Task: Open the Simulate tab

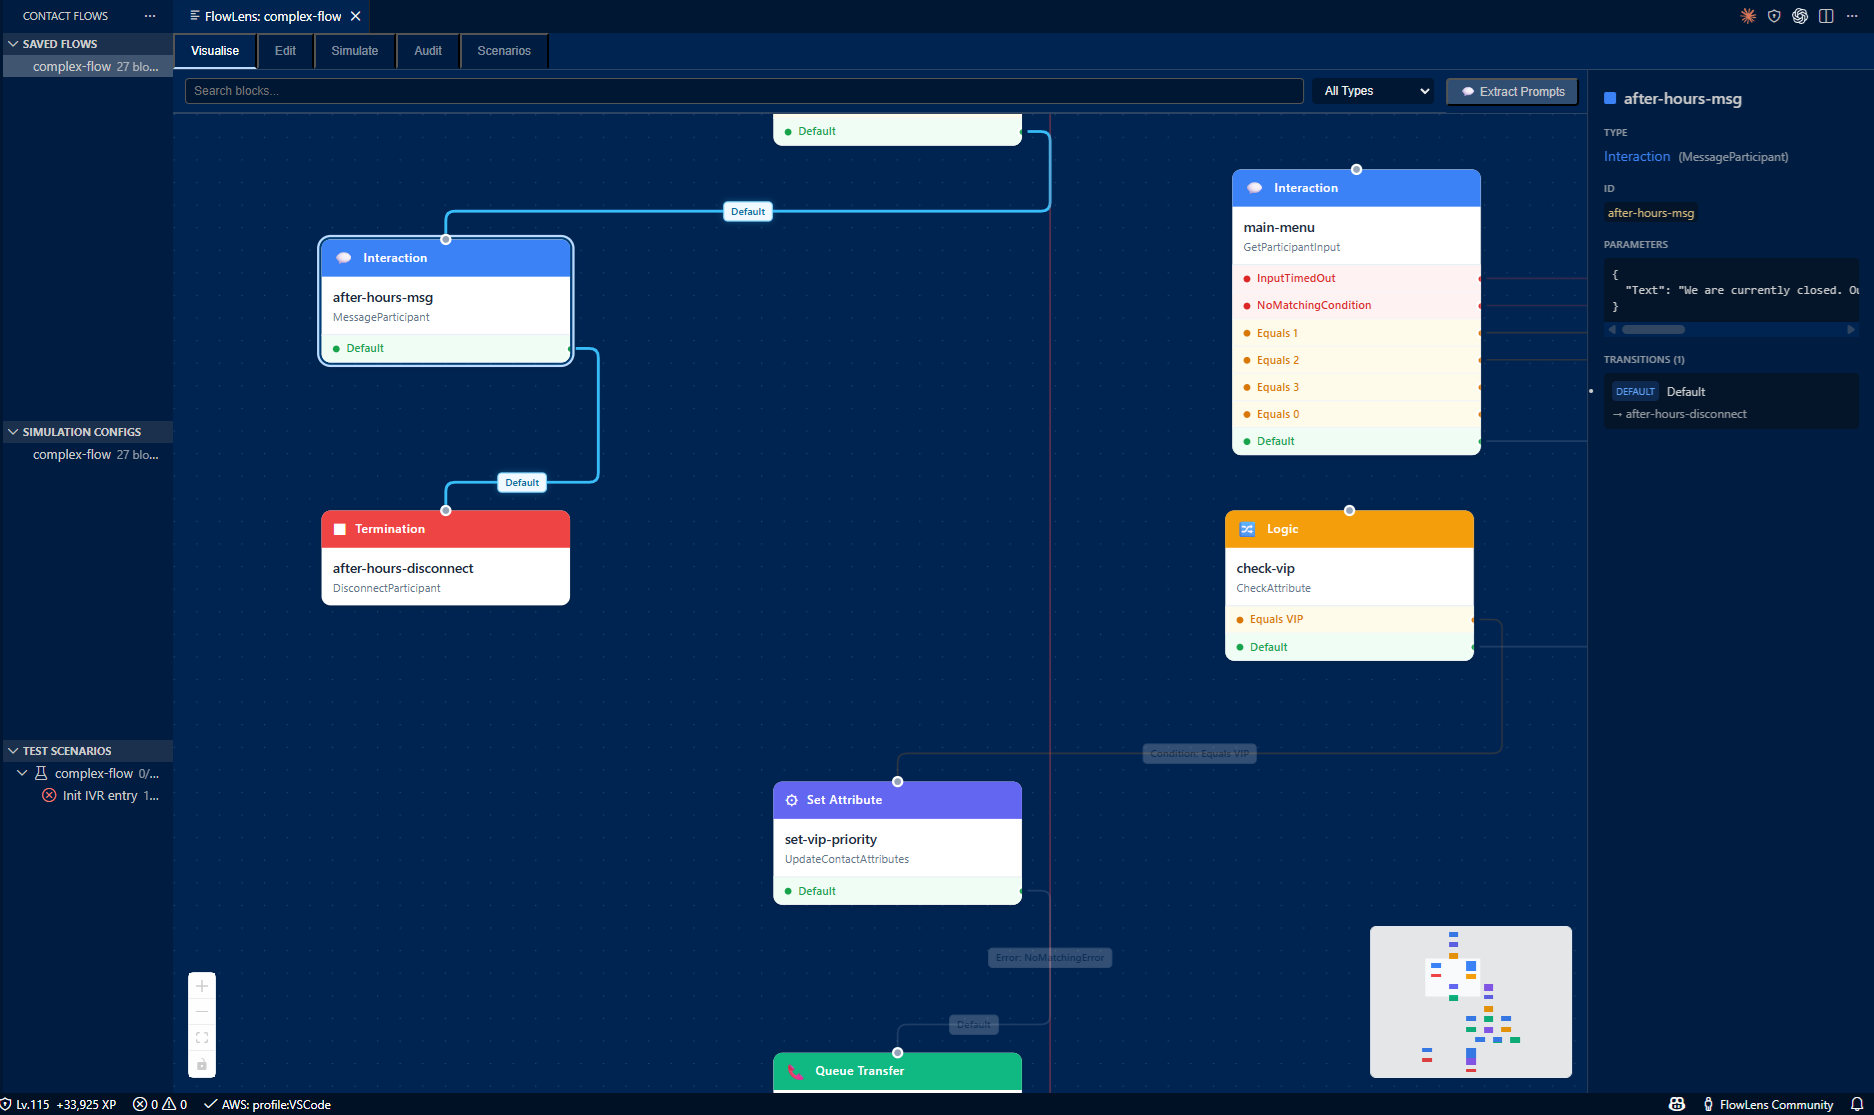Action: click(355, 51)
